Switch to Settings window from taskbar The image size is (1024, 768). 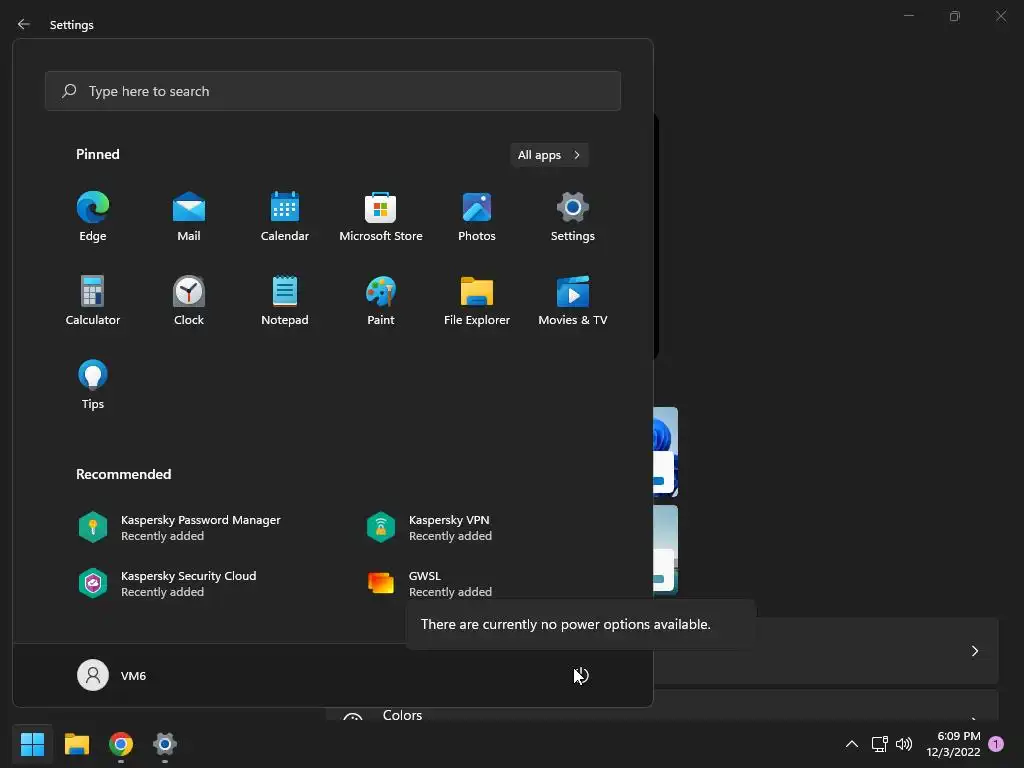pyautogui.click(x=165, y=744)
